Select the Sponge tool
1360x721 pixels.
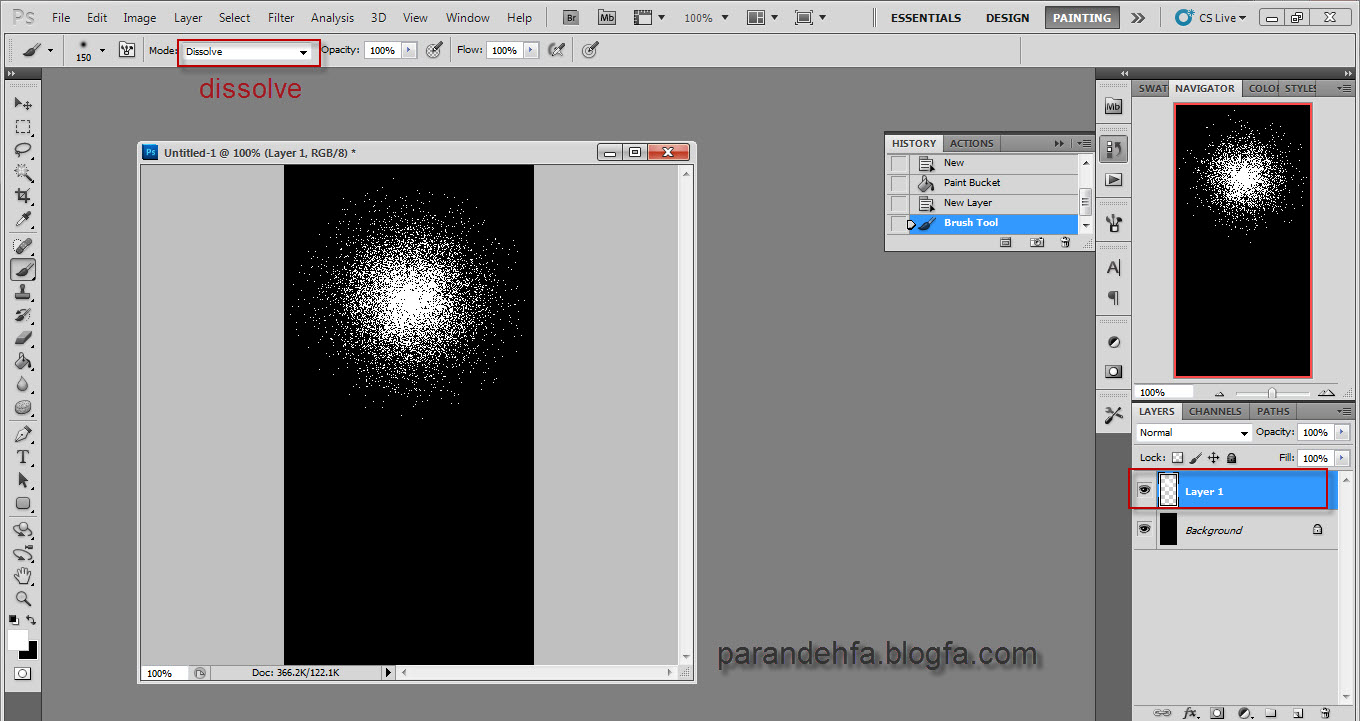click(23, 407)
